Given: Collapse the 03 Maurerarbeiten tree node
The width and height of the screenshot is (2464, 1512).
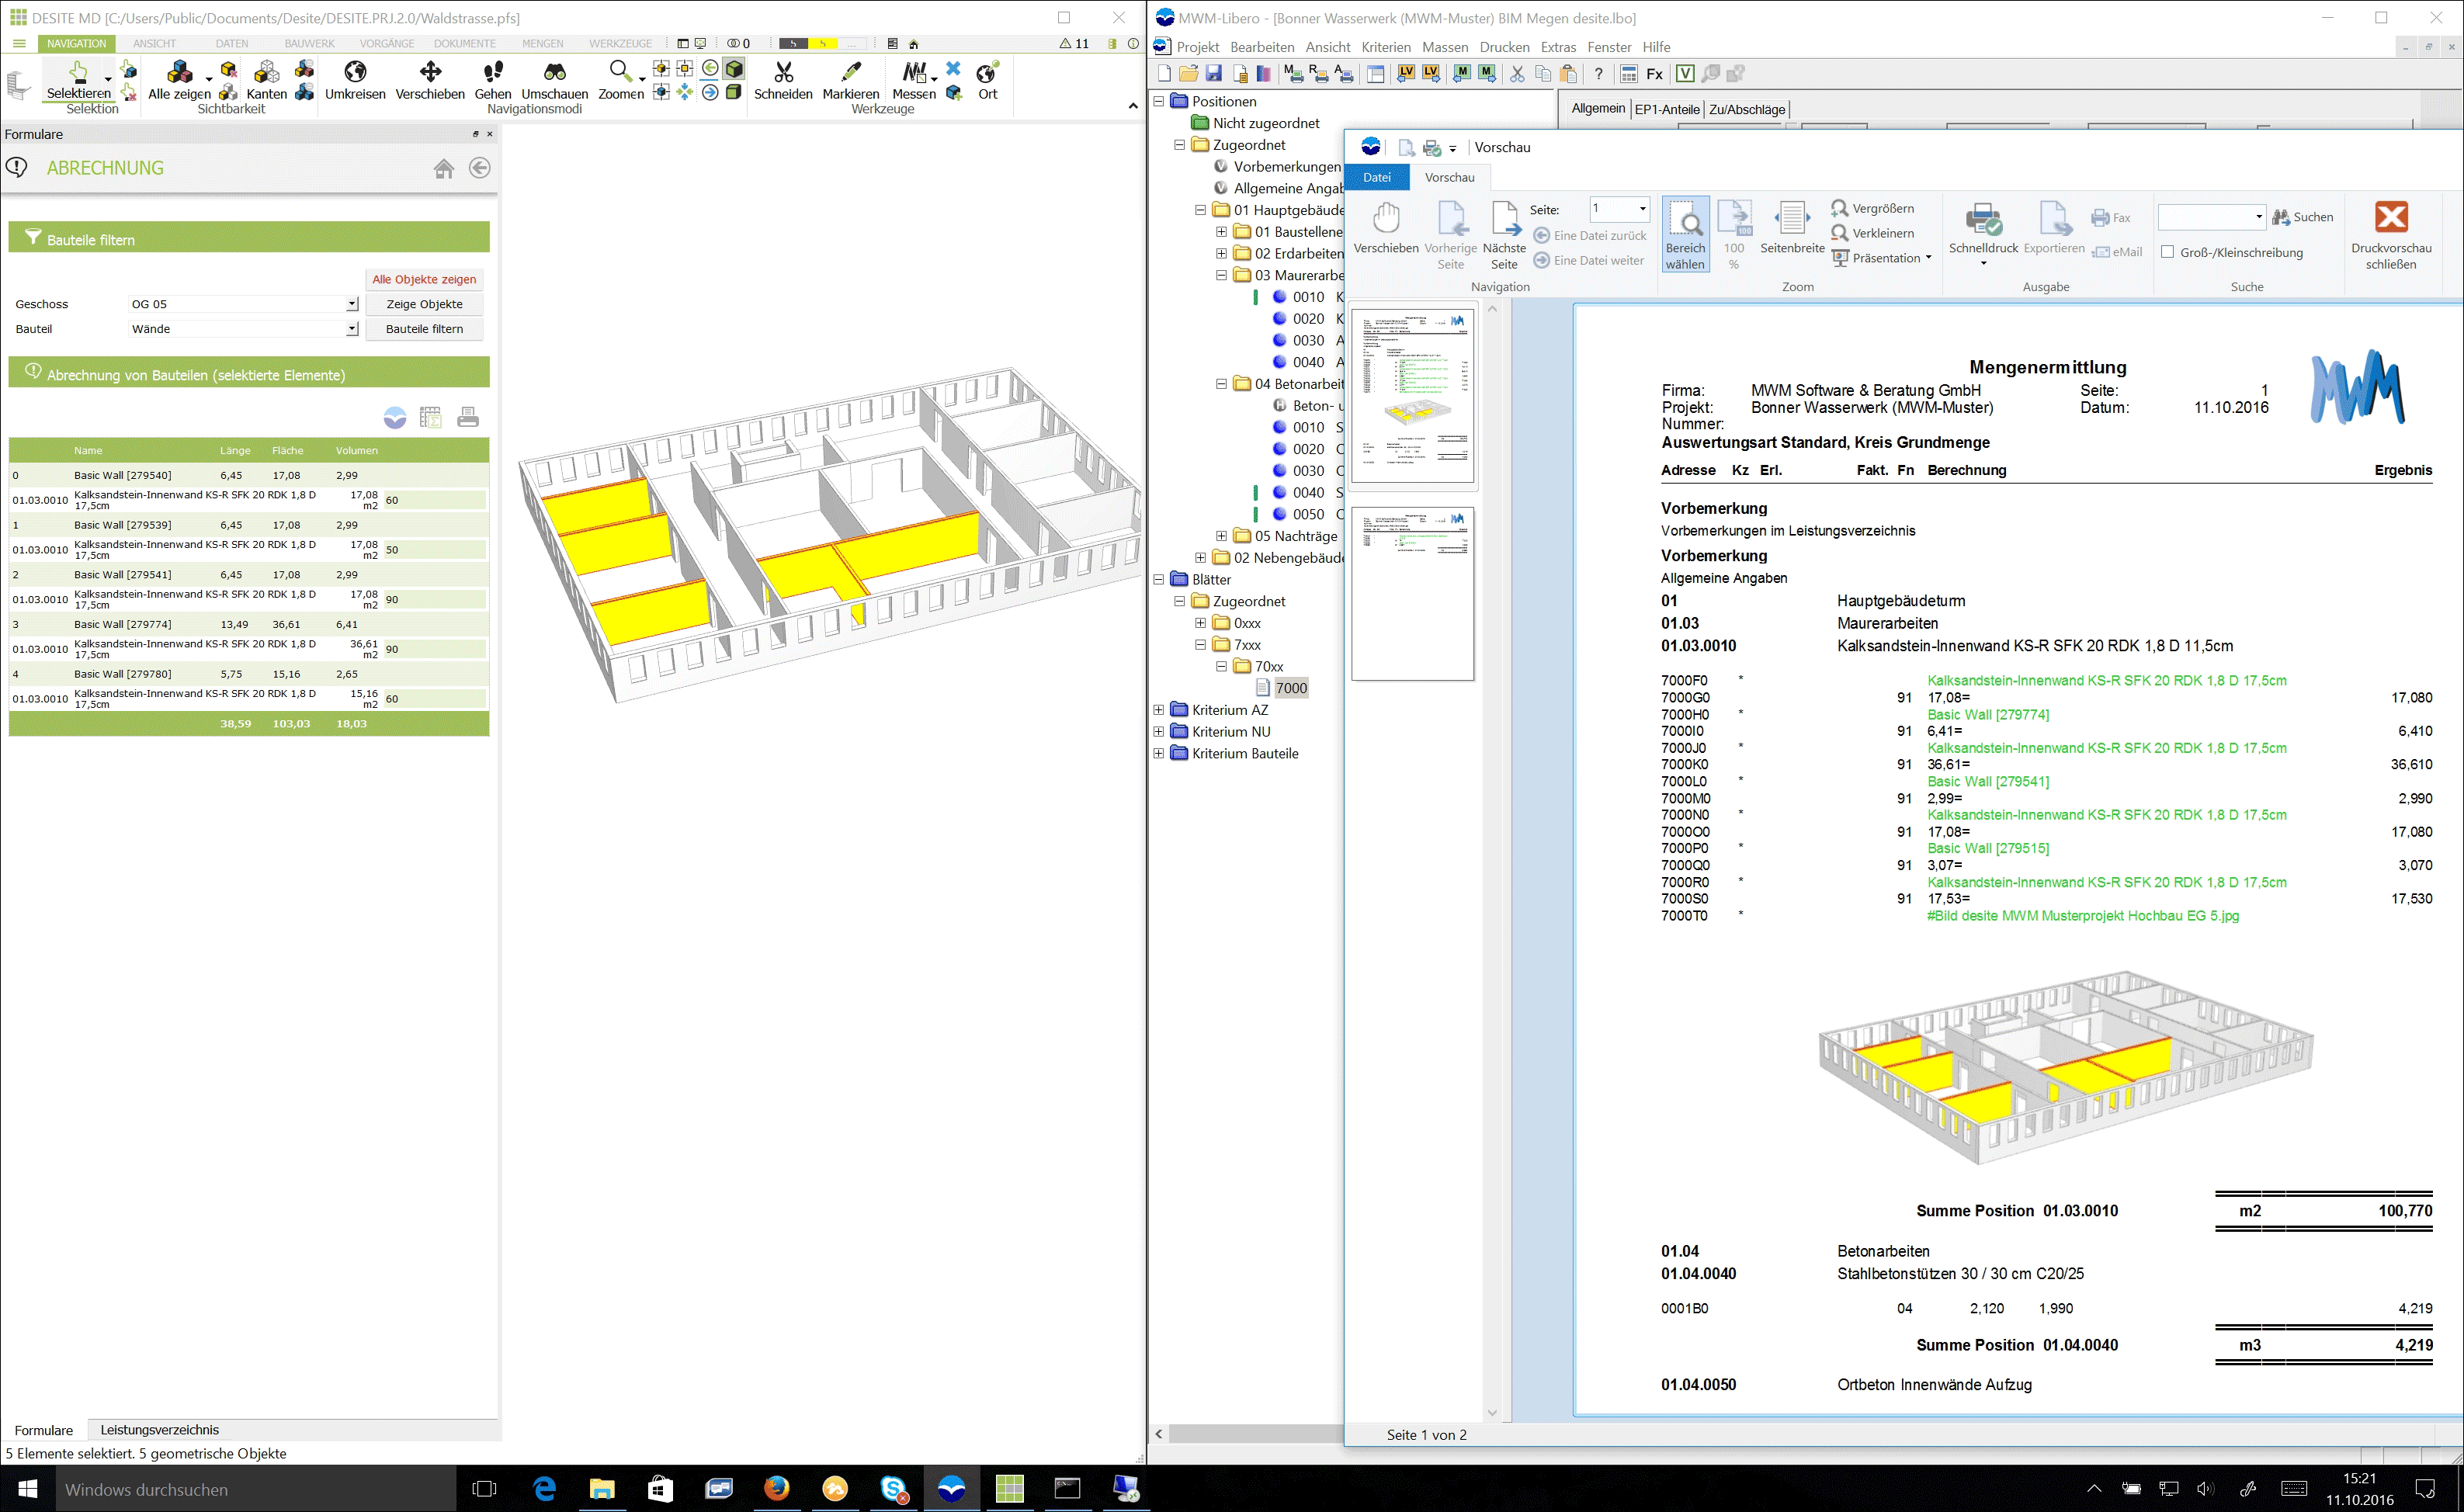Looking at the screenshot, I should point(1221,275).
